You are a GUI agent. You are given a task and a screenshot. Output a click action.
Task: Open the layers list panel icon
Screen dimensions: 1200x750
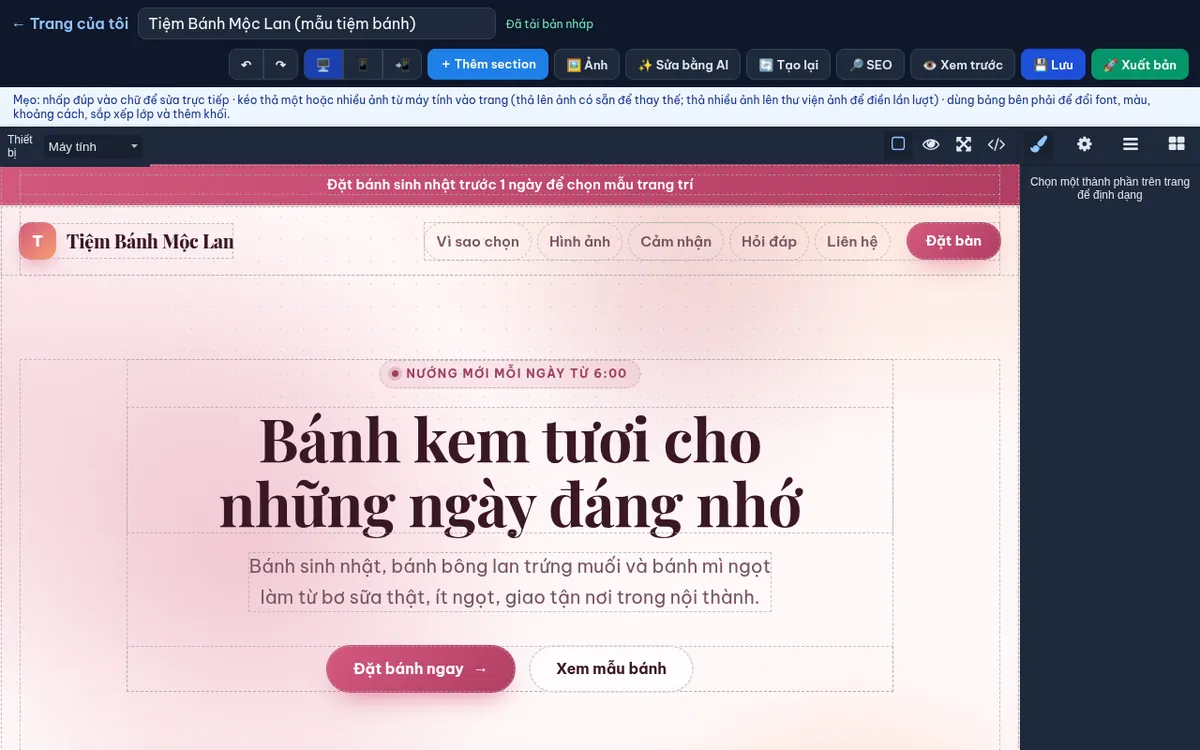click(x=1130, y=144)
